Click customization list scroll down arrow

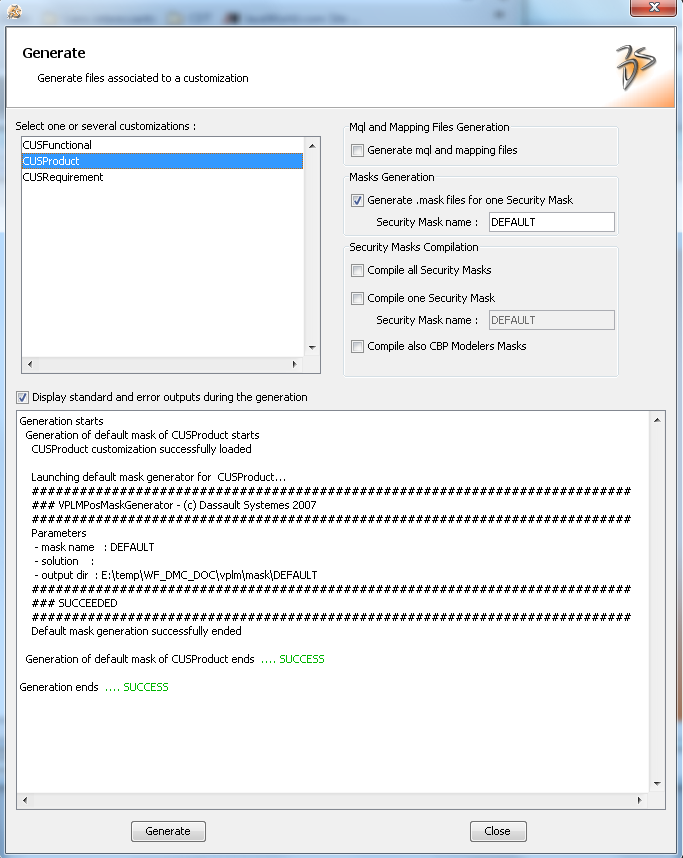coord(312,347)
